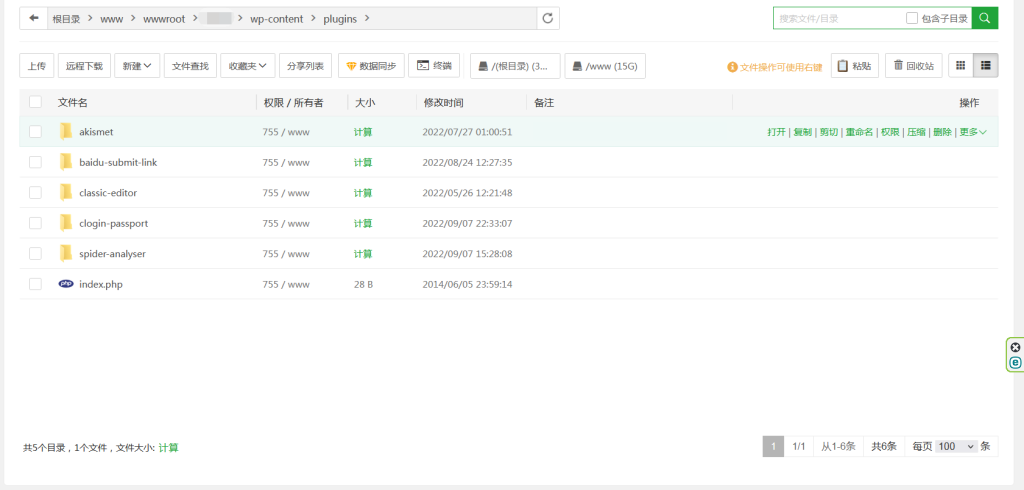Open the per-page 100 count dropdown
Screen dimensions: 1024x490
[955, 446]
